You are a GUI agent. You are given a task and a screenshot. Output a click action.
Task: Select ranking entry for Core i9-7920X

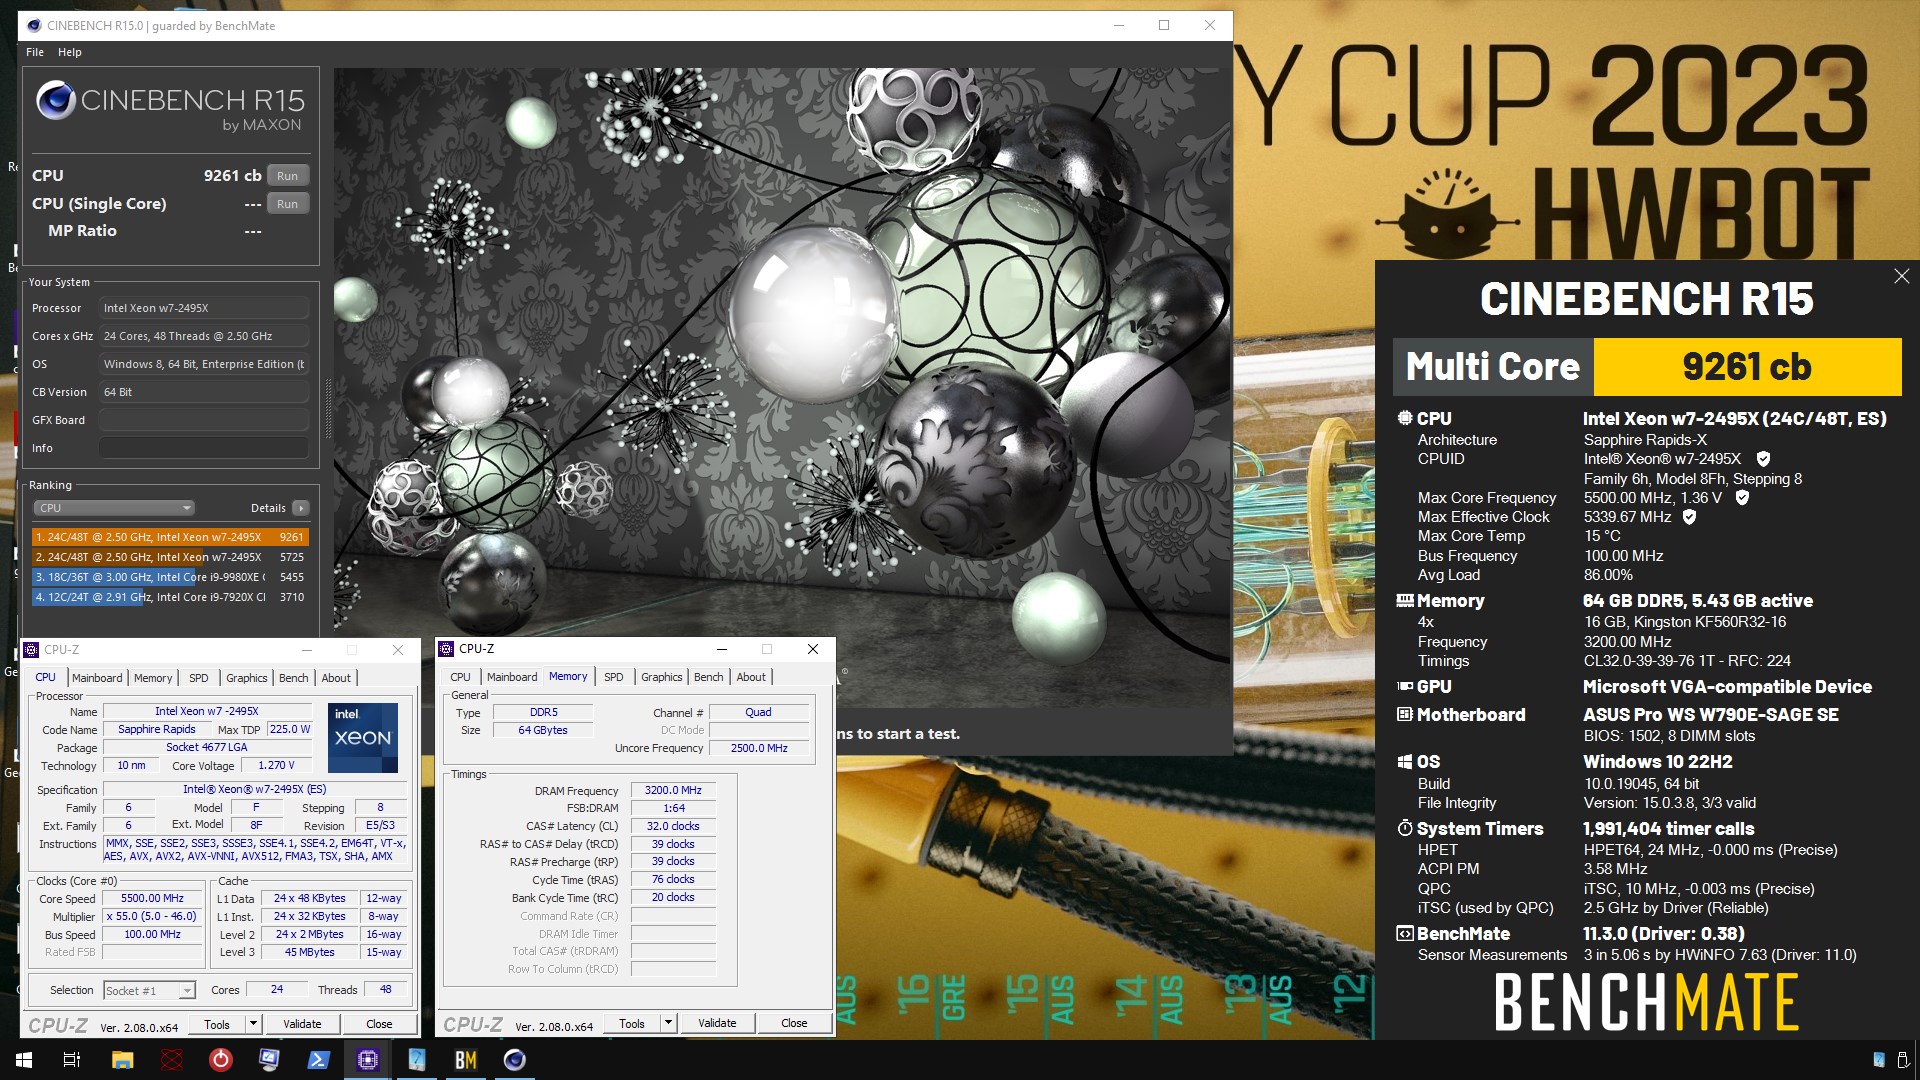pyautogui.click(x=171, y=597)
